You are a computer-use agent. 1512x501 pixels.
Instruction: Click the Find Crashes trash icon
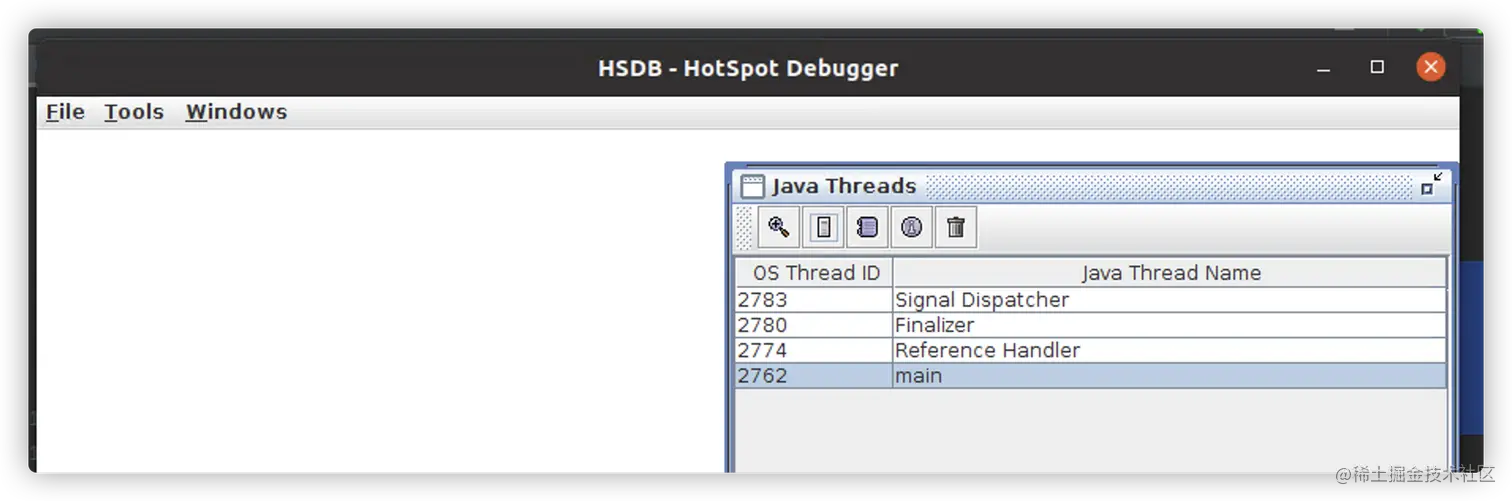pyautogui.click(x=955, y=227)
